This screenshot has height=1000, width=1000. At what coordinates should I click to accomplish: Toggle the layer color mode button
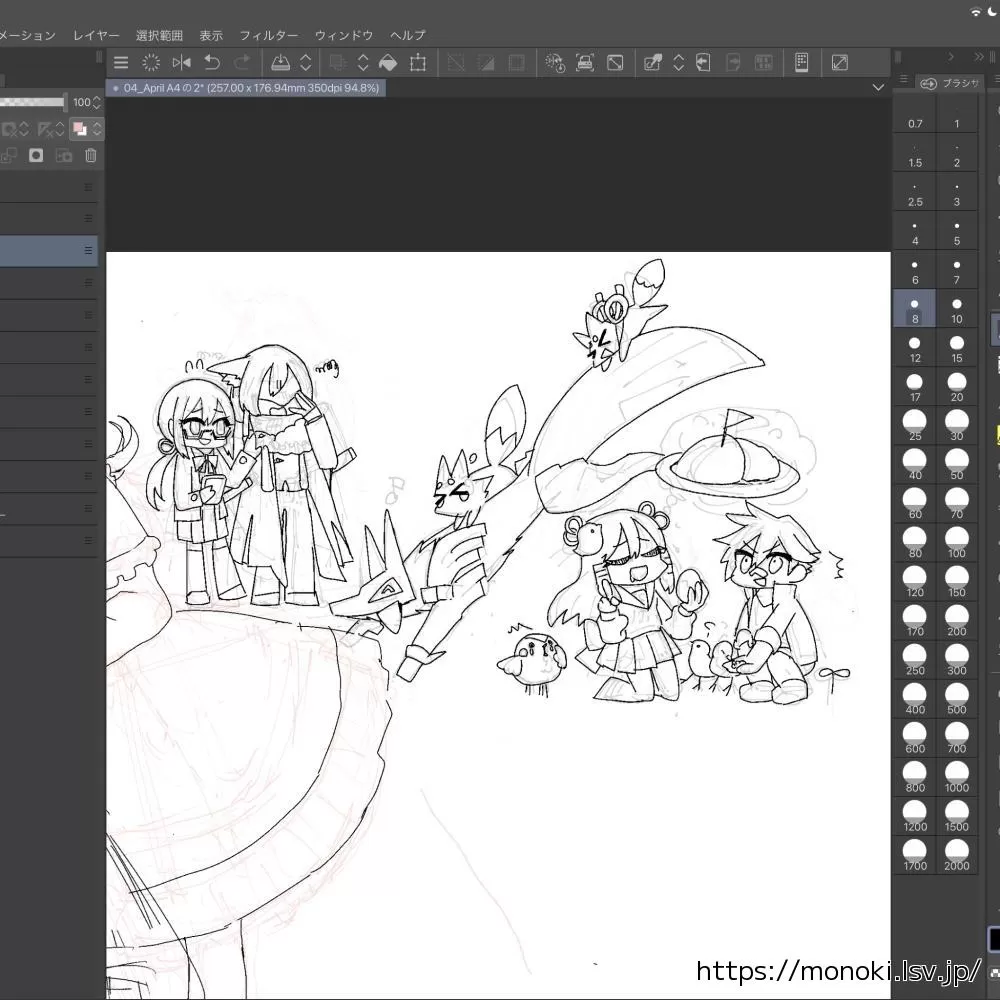pos(80,129)
